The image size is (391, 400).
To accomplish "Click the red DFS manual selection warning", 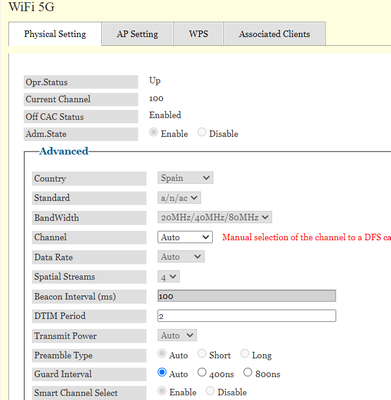I will 306,237.
